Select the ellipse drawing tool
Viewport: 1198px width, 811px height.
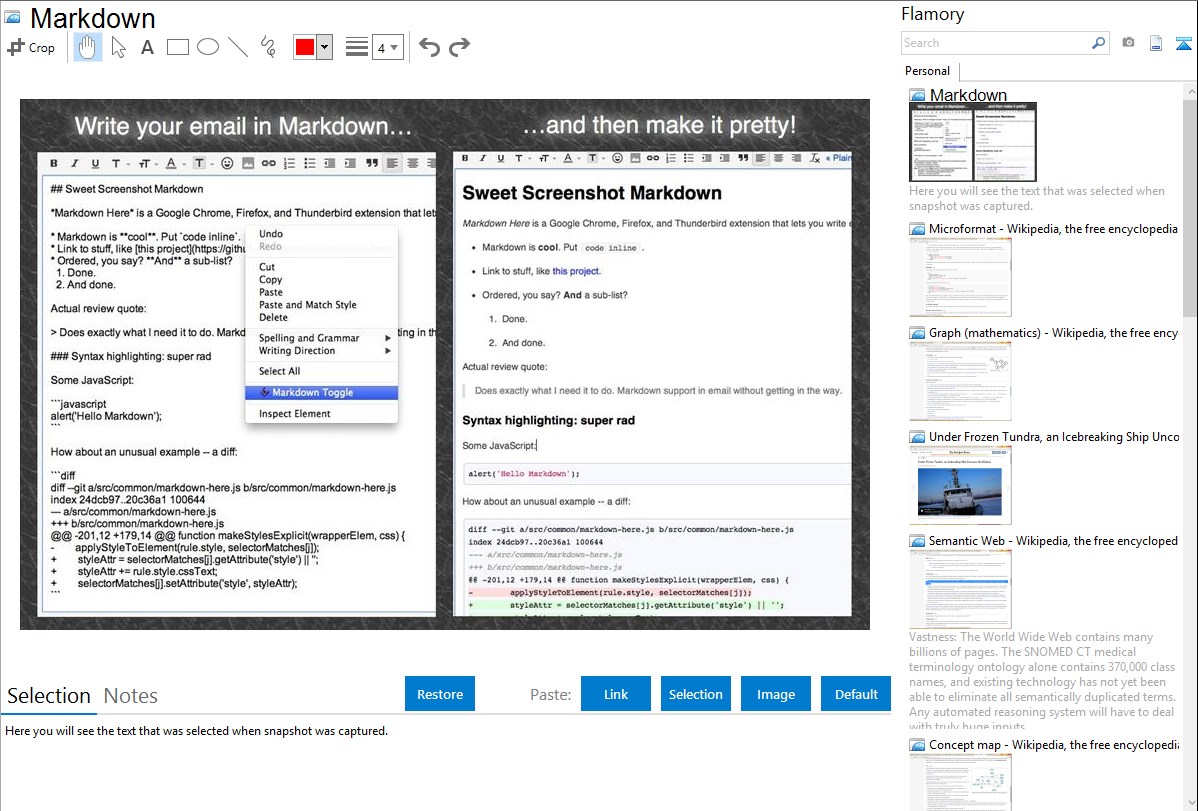[208, 47]
